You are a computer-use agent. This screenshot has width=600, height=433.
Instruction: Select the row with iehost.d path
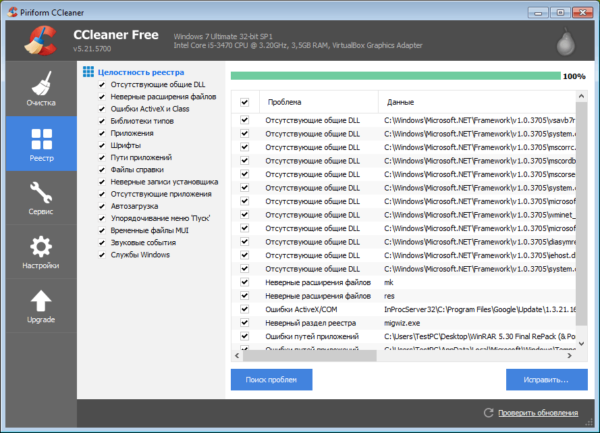coord(403,255)
